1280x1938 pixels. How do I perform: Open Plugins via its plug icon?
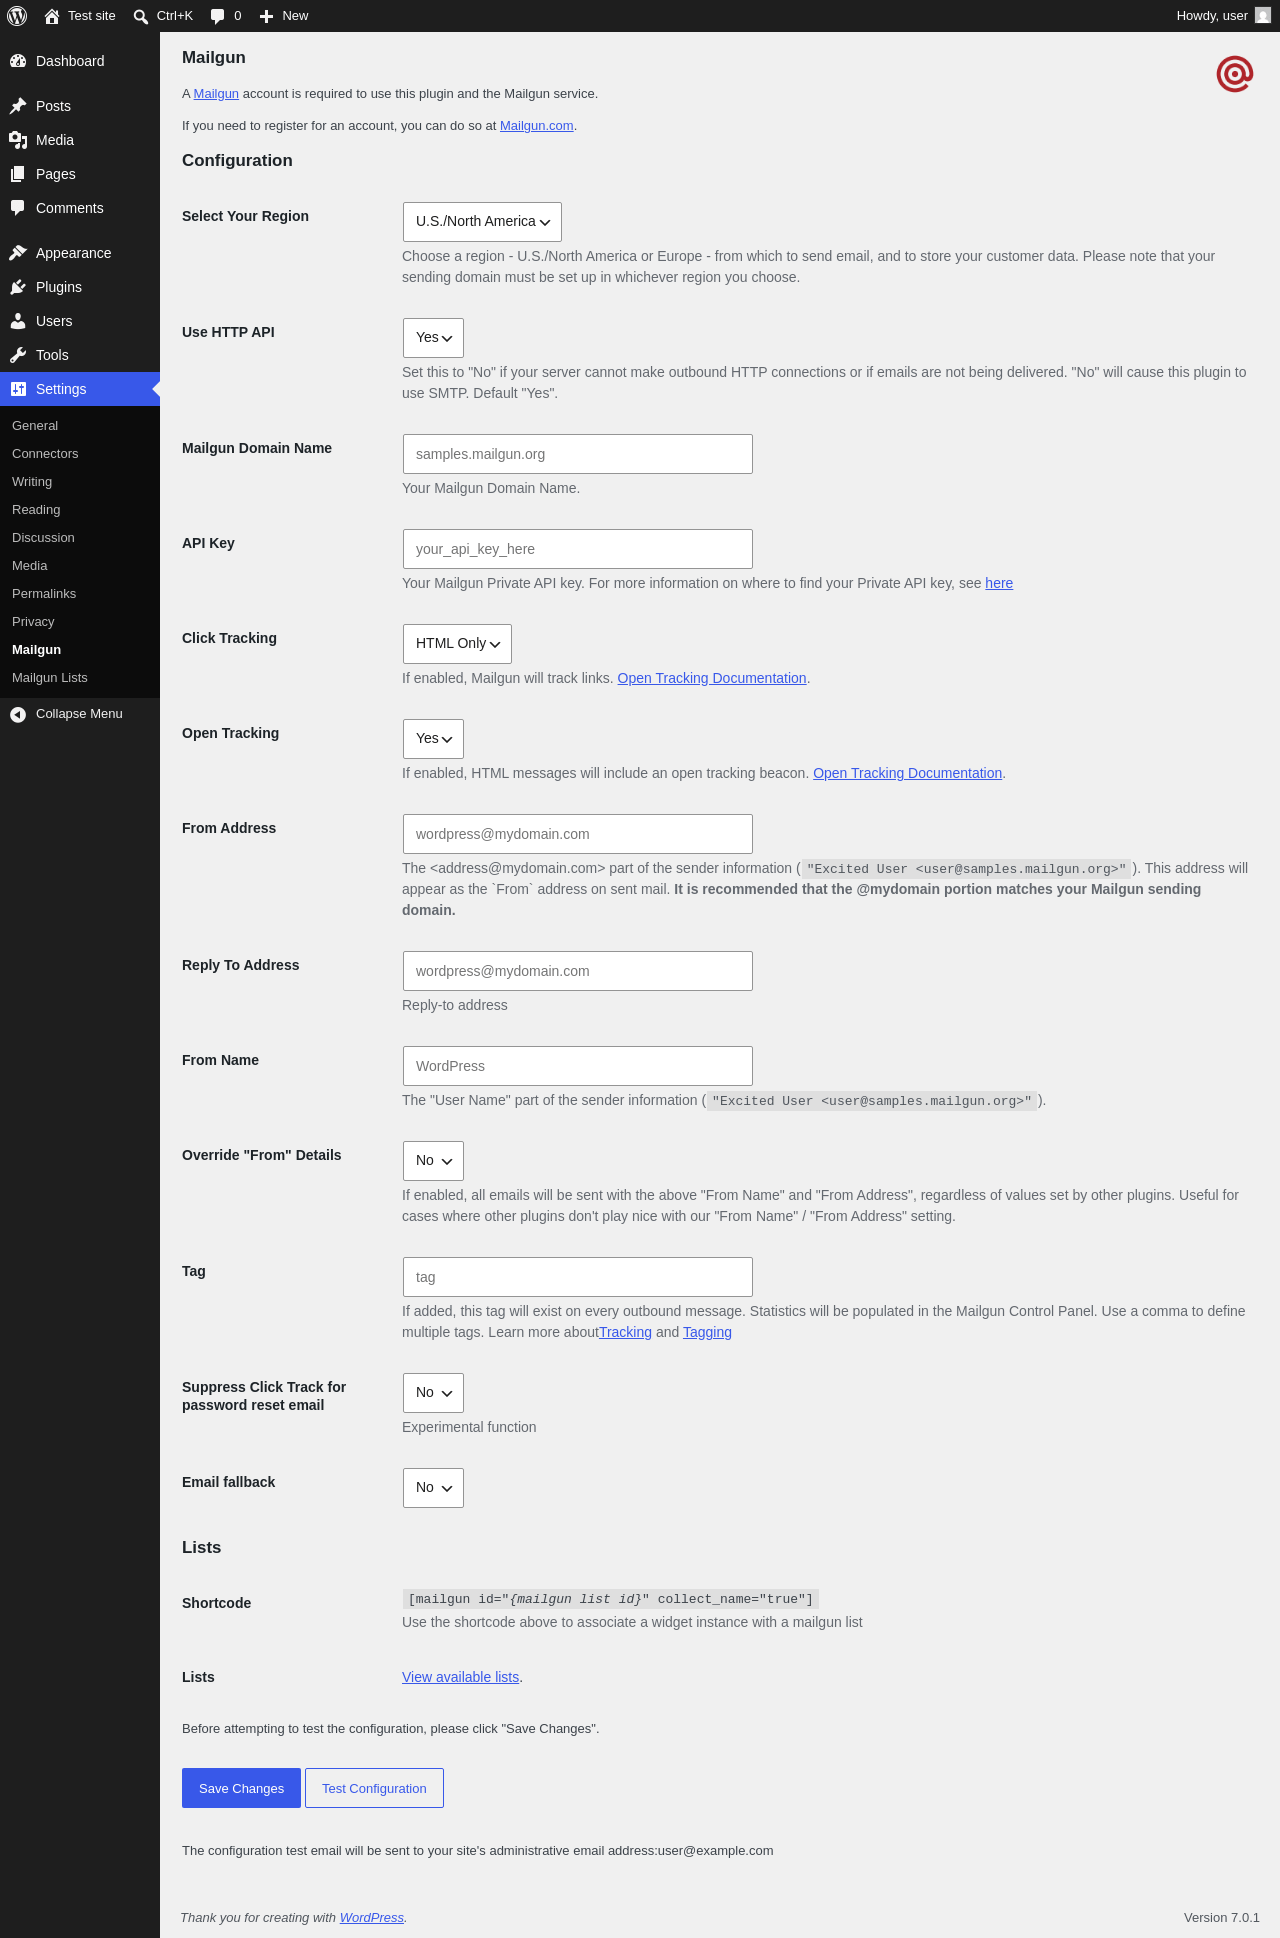pos(18,287)
